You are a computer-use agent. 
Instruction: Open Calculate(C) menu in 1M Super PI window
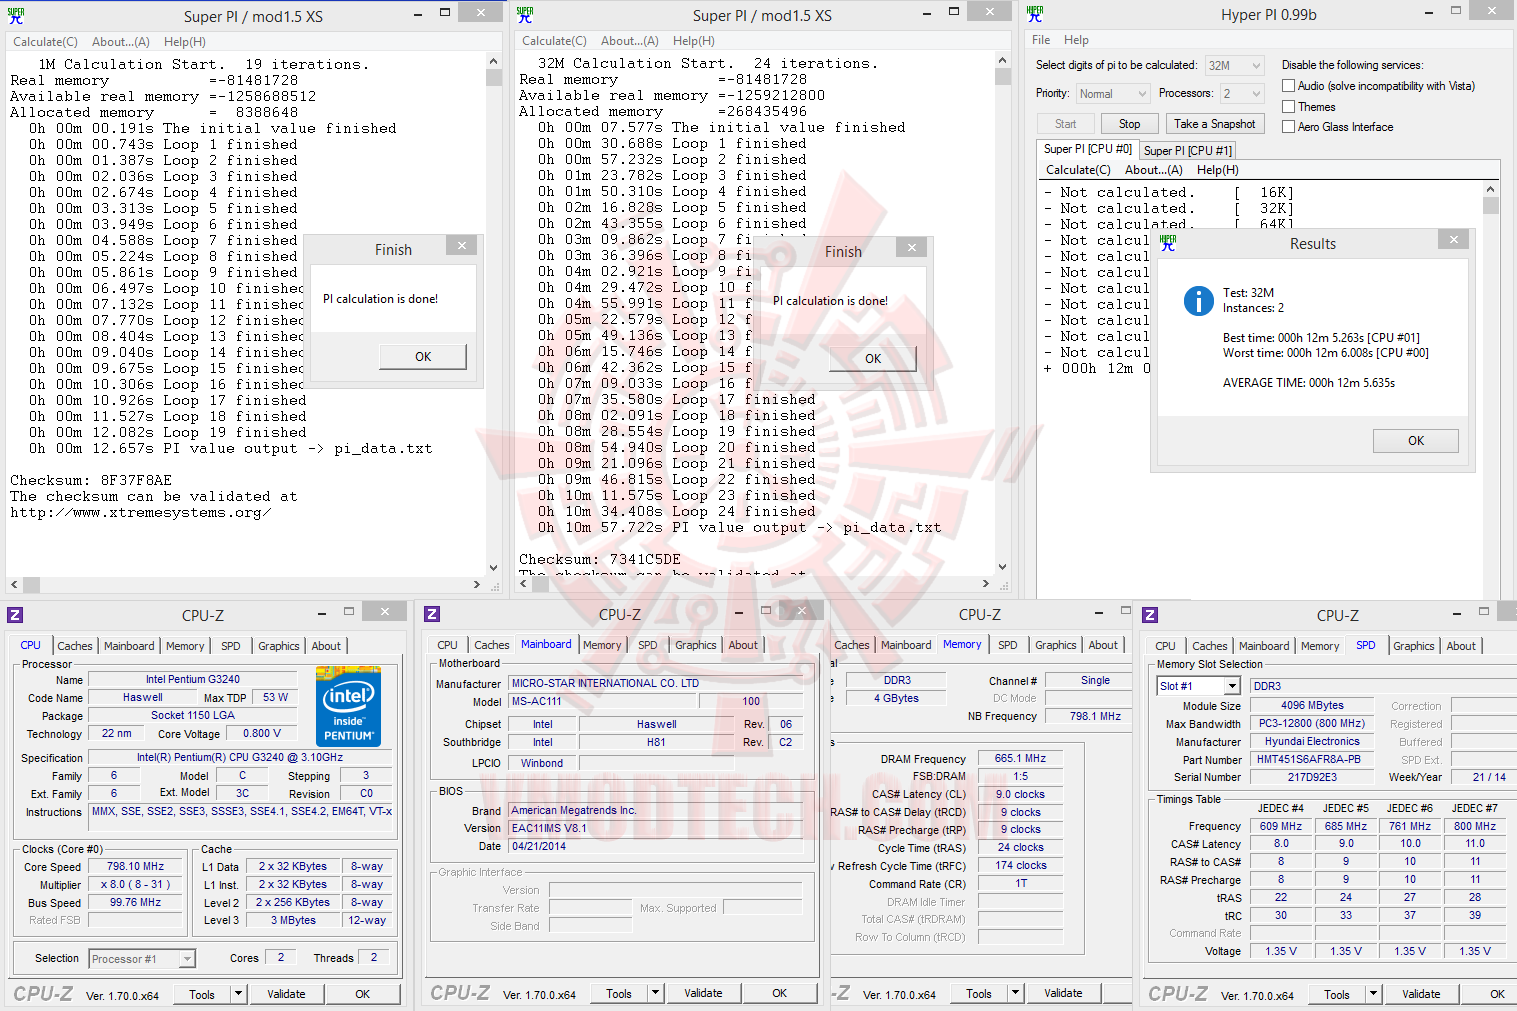coord(45,42)
